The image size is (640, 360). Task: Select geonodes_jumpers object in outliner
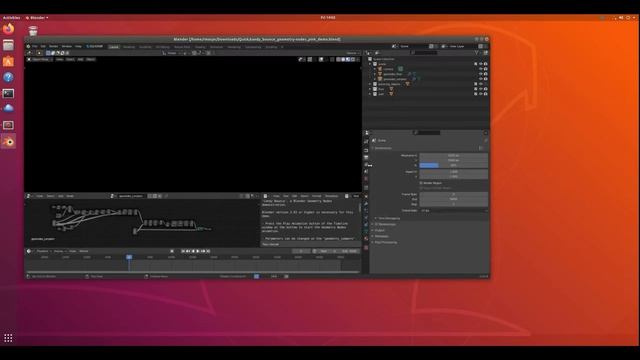click(395, 79)
